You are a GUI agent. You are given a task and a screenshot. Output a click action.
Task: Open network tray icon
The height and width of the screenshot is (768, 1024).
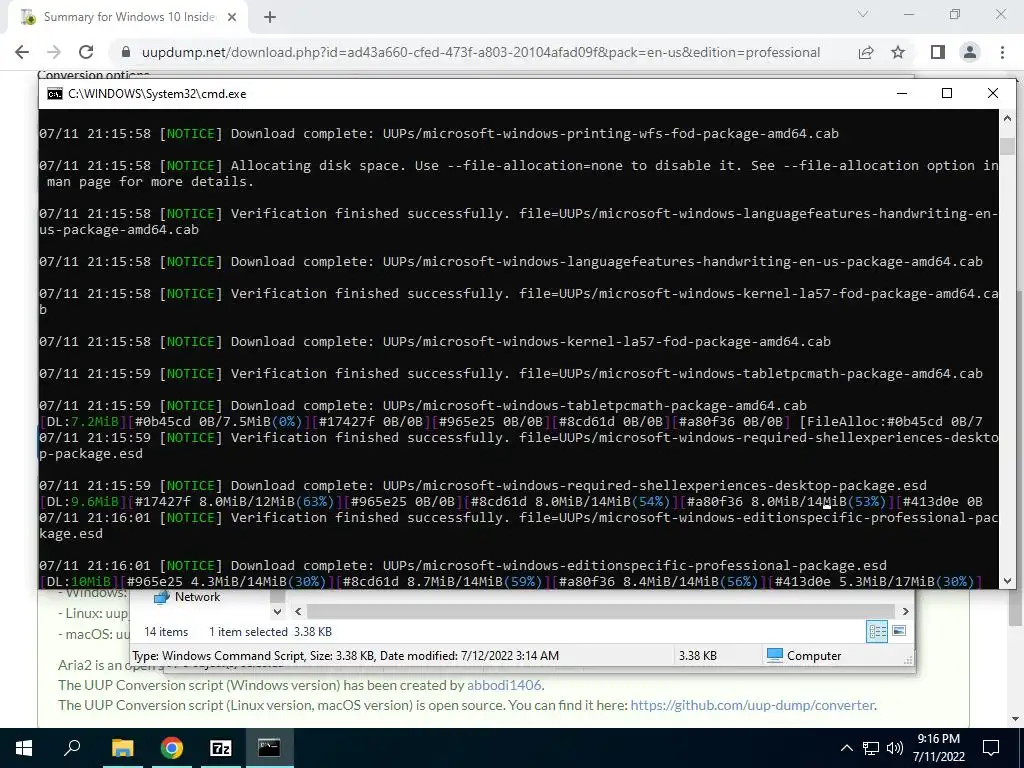click(x=871, y=748)
